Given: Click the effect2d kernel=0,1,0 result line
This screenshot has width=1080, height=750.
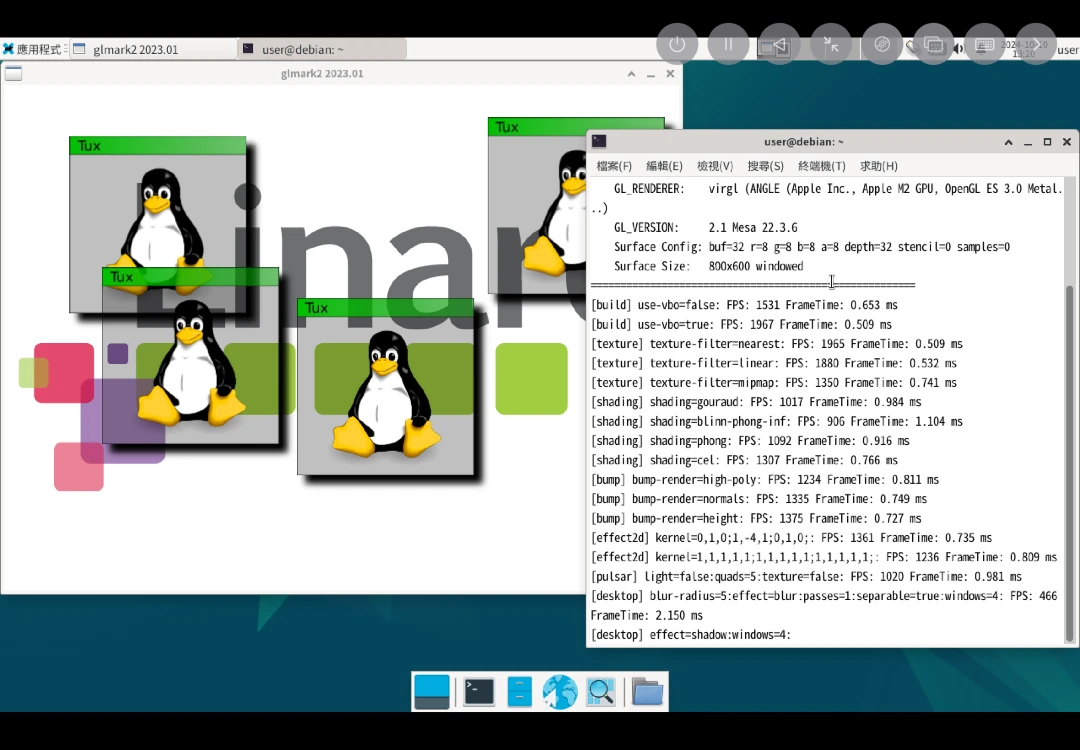Looking at the screenshot, I should [791, 537].
